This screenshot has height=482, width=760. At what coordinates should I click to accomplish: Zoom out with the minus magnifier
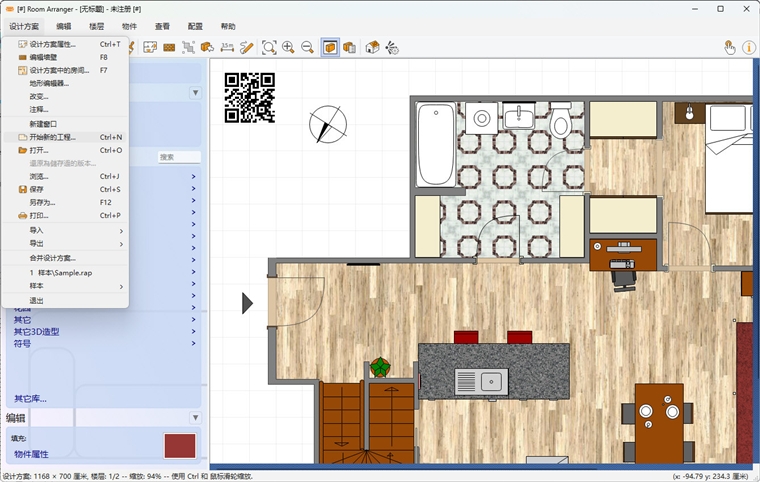307,48
